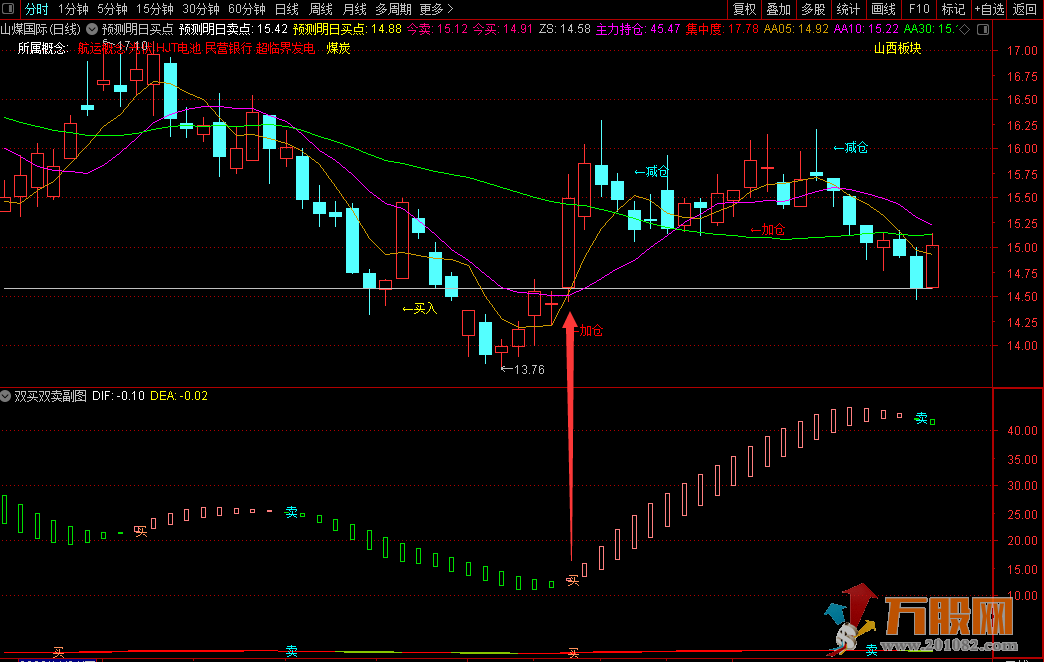This screenshot has height=662, width=1044.
Task: Click the 40.00 sub-chart axis label
Action: coord(1022,431)
